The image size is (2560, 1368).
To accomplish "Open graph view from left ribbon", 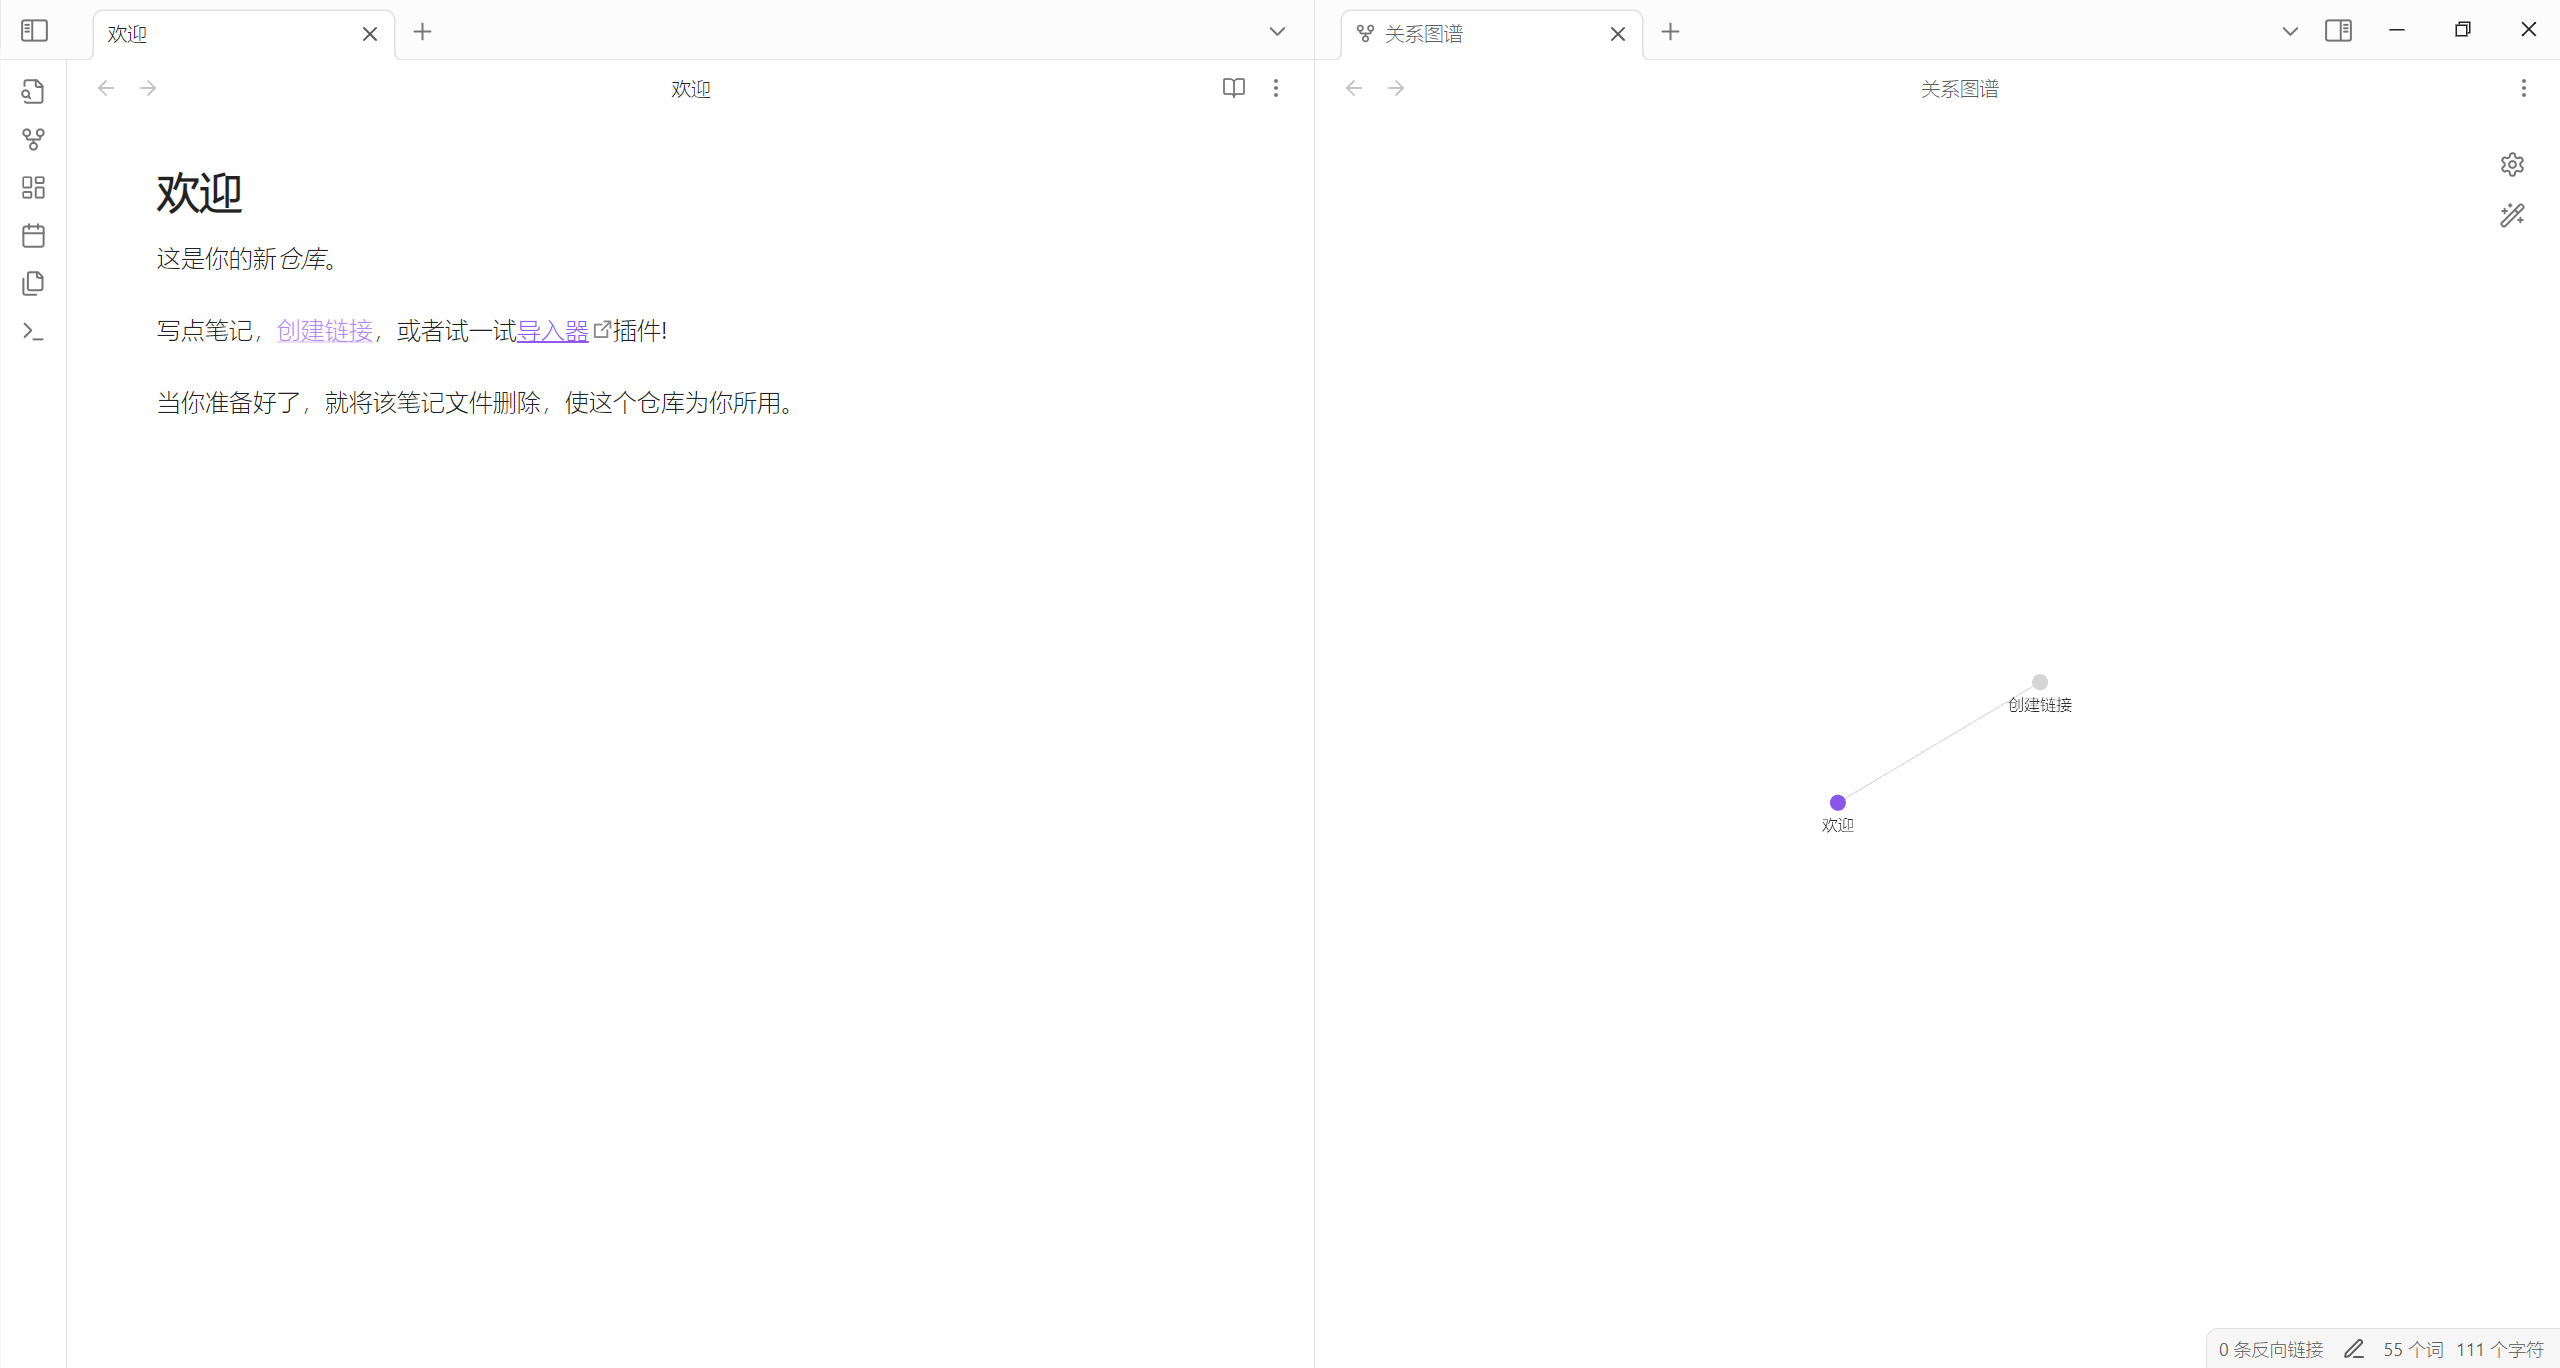I will (33, 140).
